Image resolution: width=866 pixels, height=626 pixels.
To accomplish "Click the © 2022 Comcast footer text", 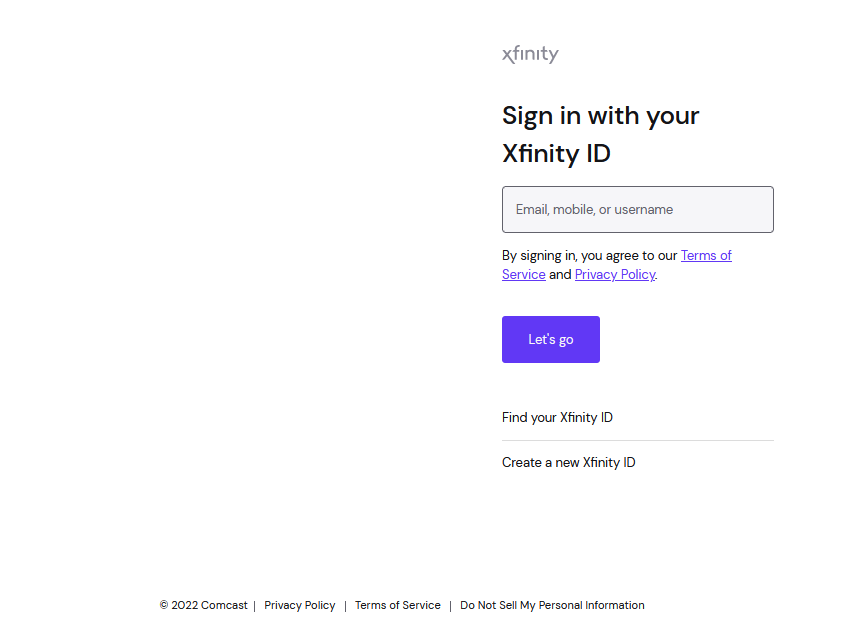I will coord(205,605).
